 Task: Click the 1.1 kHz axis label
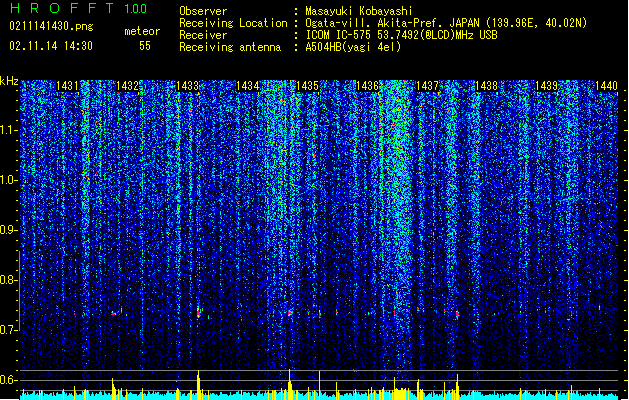tap(9, 130)
